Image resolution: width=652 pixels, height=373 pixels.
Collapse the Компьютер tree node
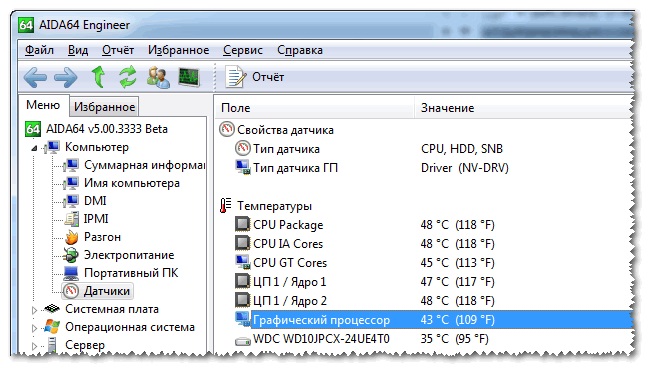pos(35,148)
